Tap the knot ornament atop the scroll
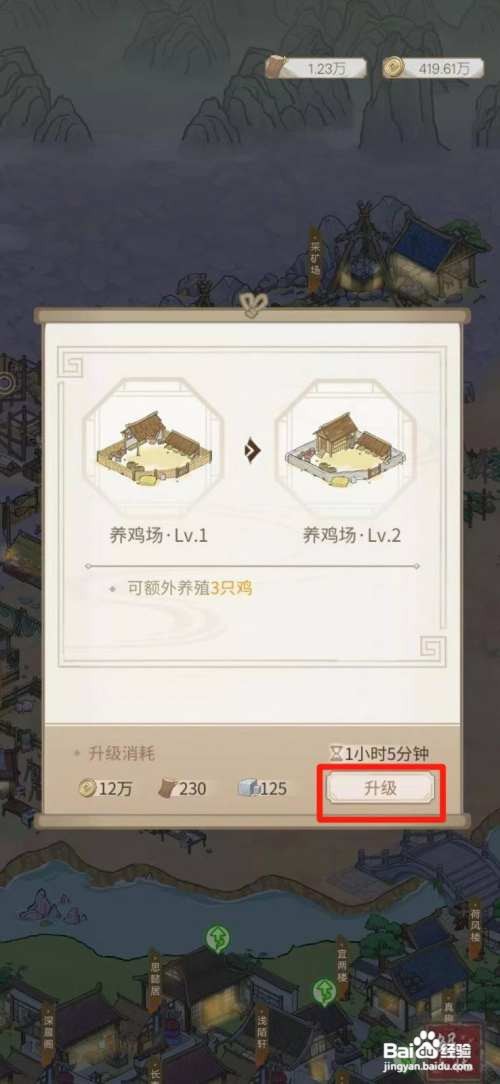The width and height of the screenshot is (500, 1084). coord(250,303)
